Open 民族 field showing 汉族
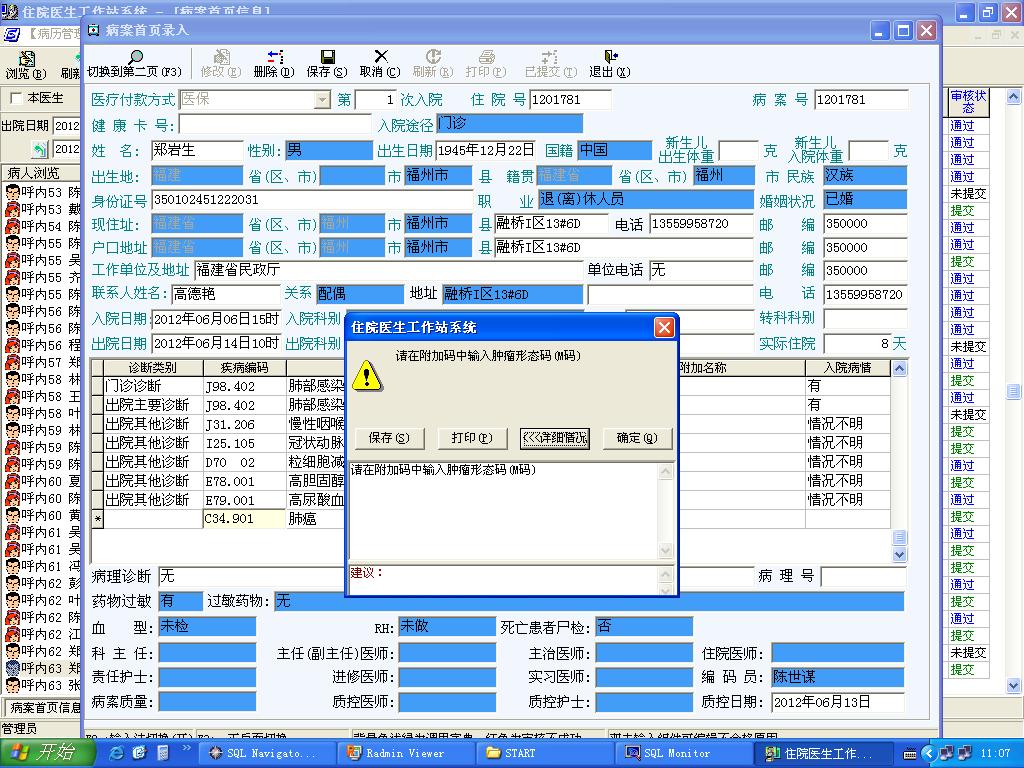The height and width of the screenshot is (768, 1024). (865, 175)
